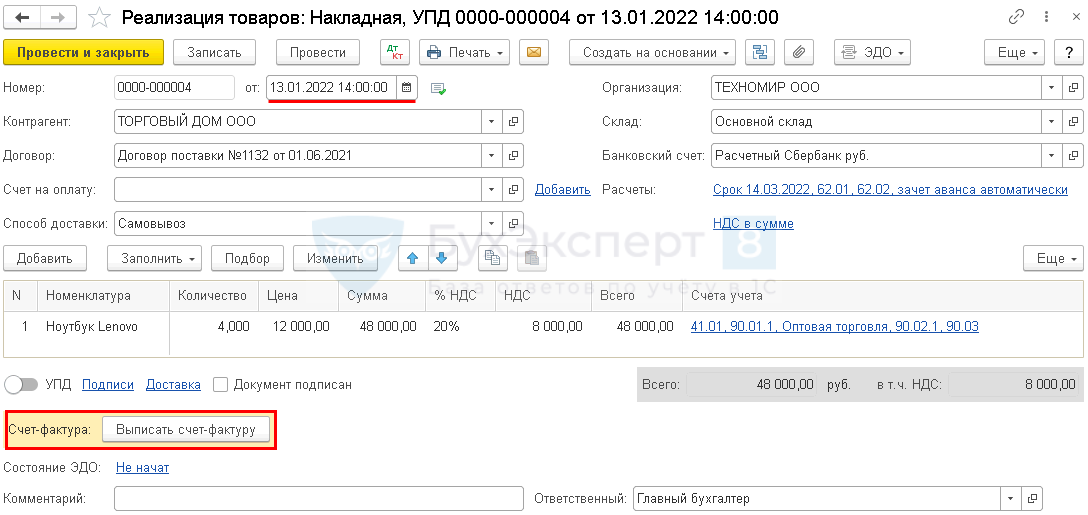Image resolution: width=1088 pixels, height=515 pixels.
Task: Open calendar picker for document date
Action: 406,88
